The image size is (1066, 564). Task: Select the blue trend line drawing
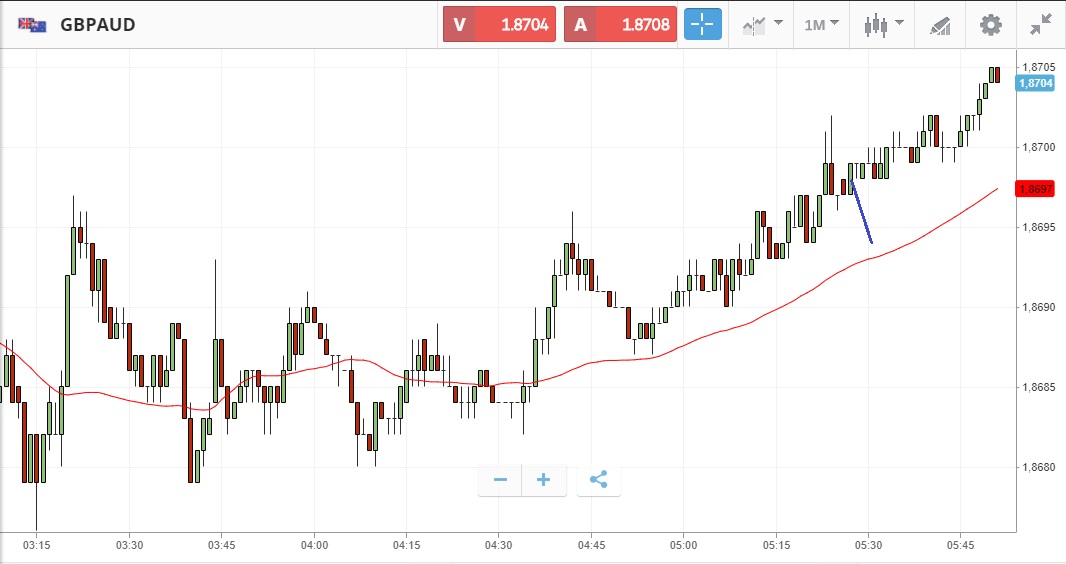pyautogui.click(x=862, y=212)
